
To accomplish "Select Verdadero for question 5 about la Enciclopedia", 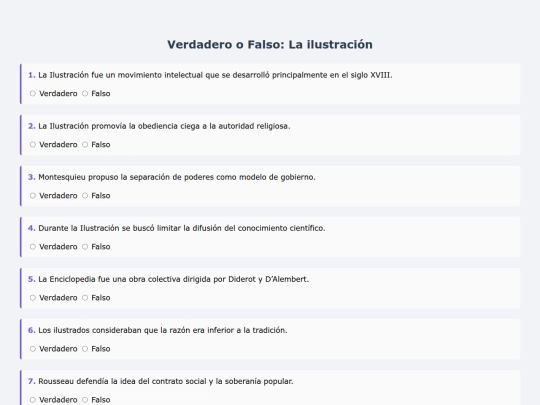I will click(33, 298).
